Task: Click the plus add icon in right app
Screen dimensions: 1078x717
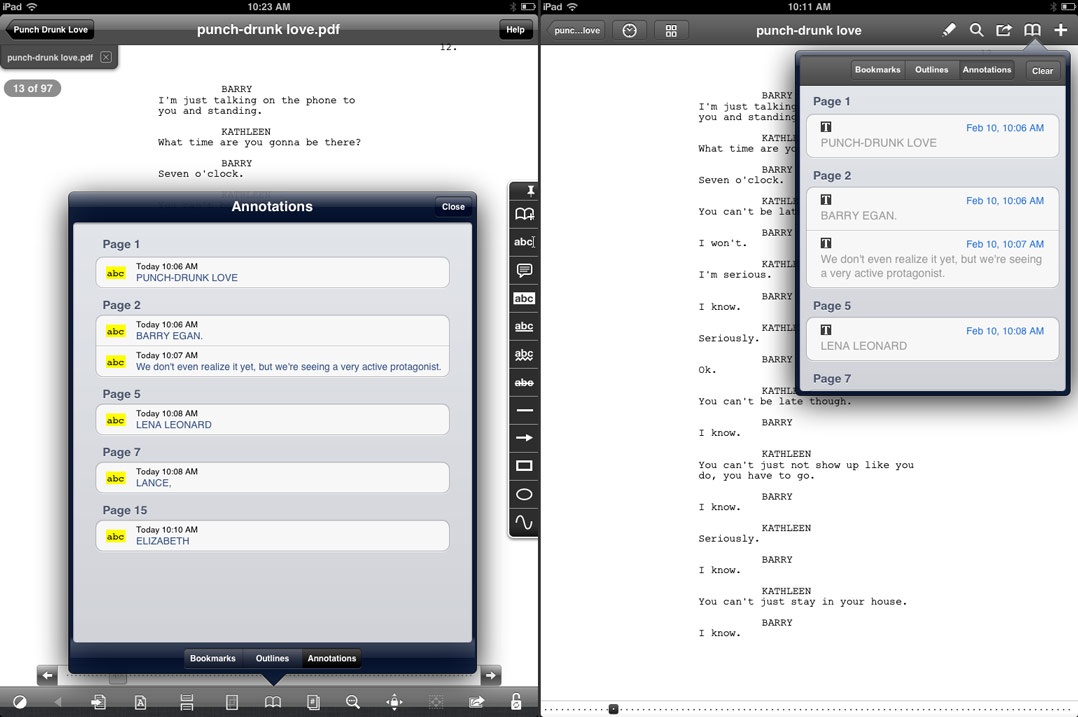Action: [1061, 30]
